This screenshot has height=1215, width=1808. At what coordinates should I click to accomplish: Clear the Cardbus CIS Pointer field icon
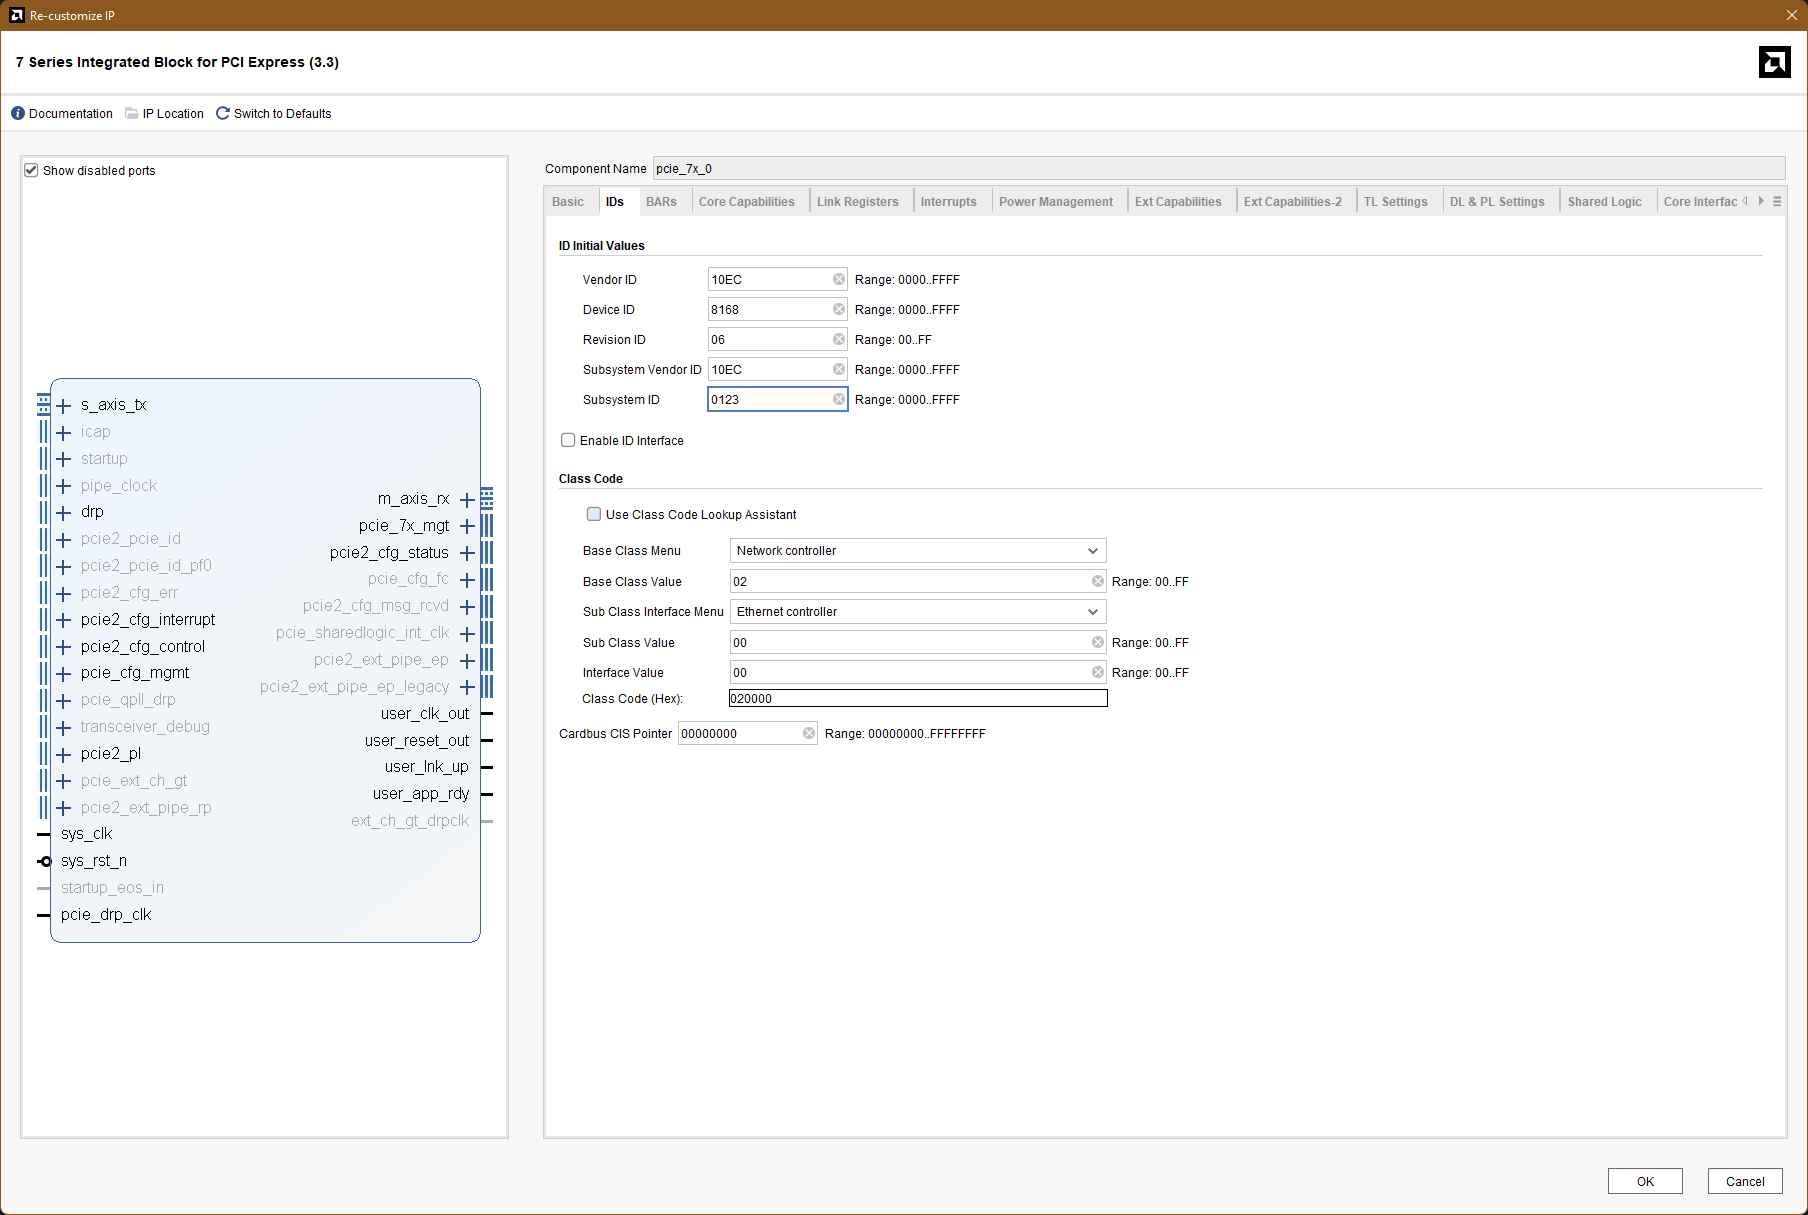[x=809, y=734]
